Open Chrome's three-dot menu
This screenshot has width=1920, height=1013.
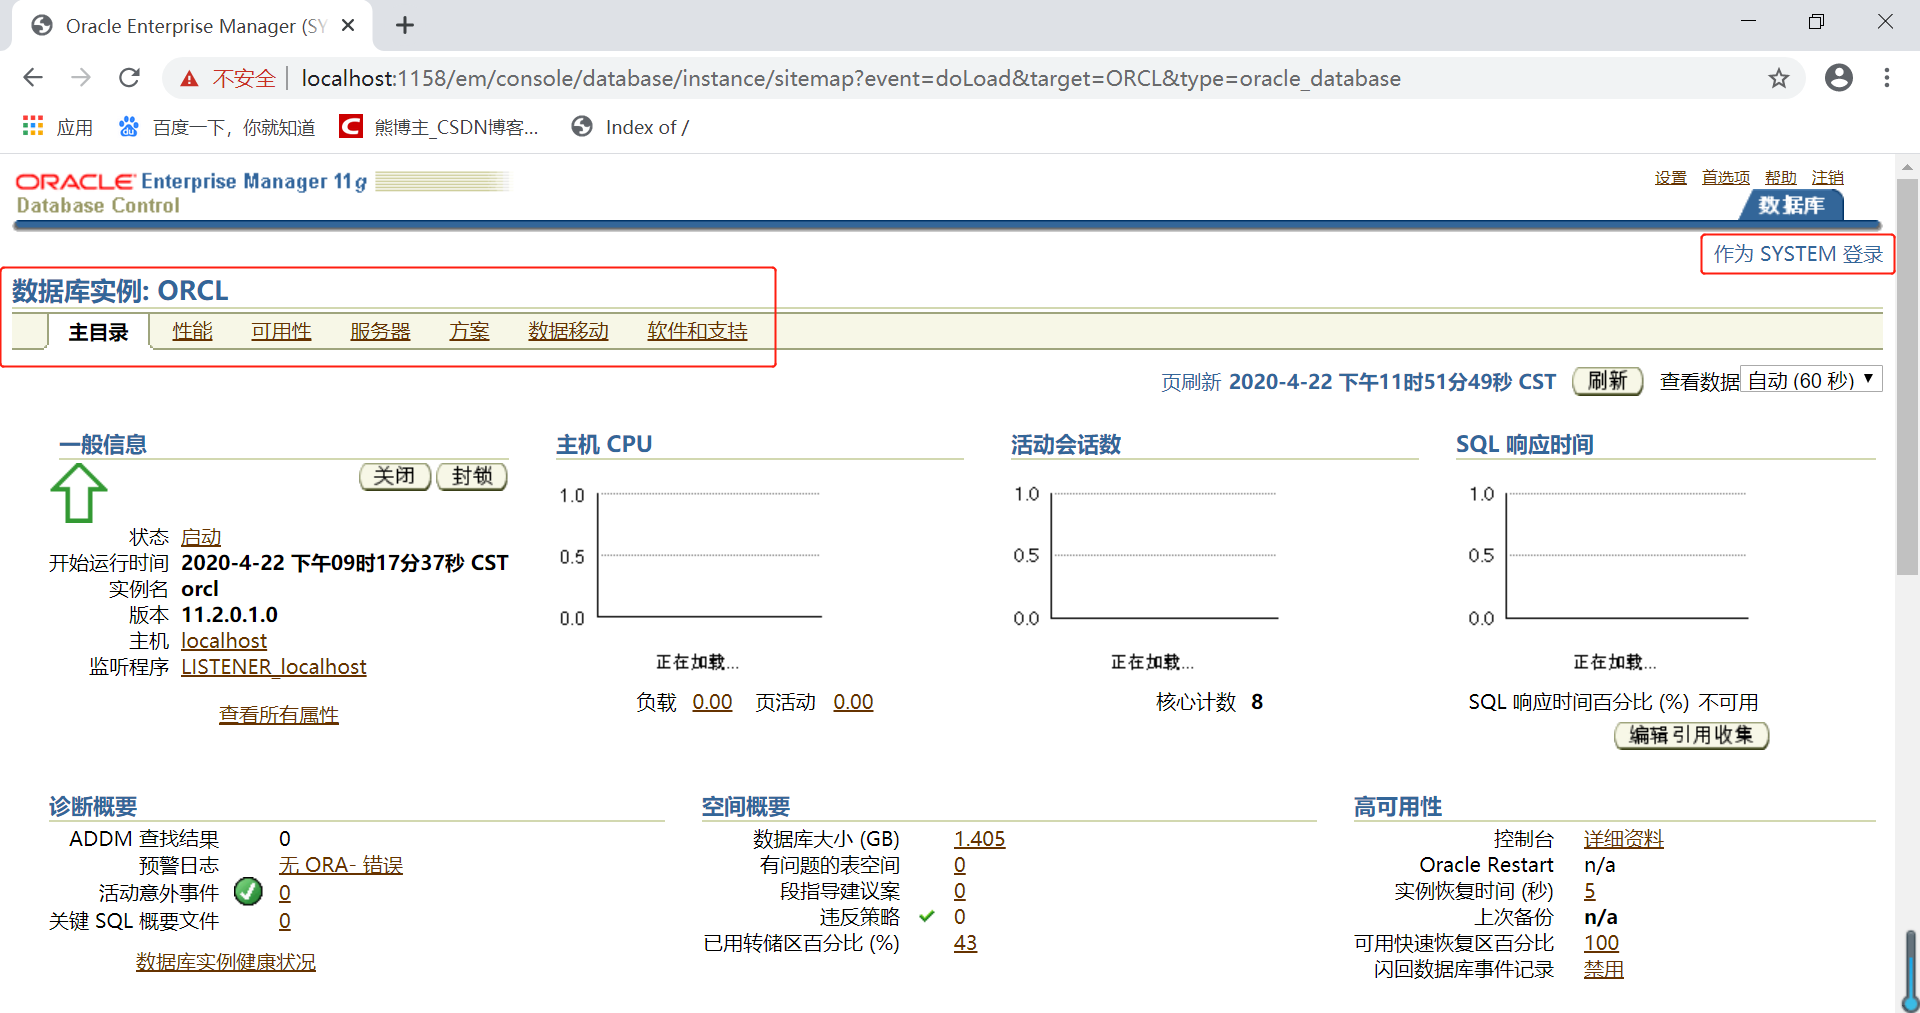1887,78
